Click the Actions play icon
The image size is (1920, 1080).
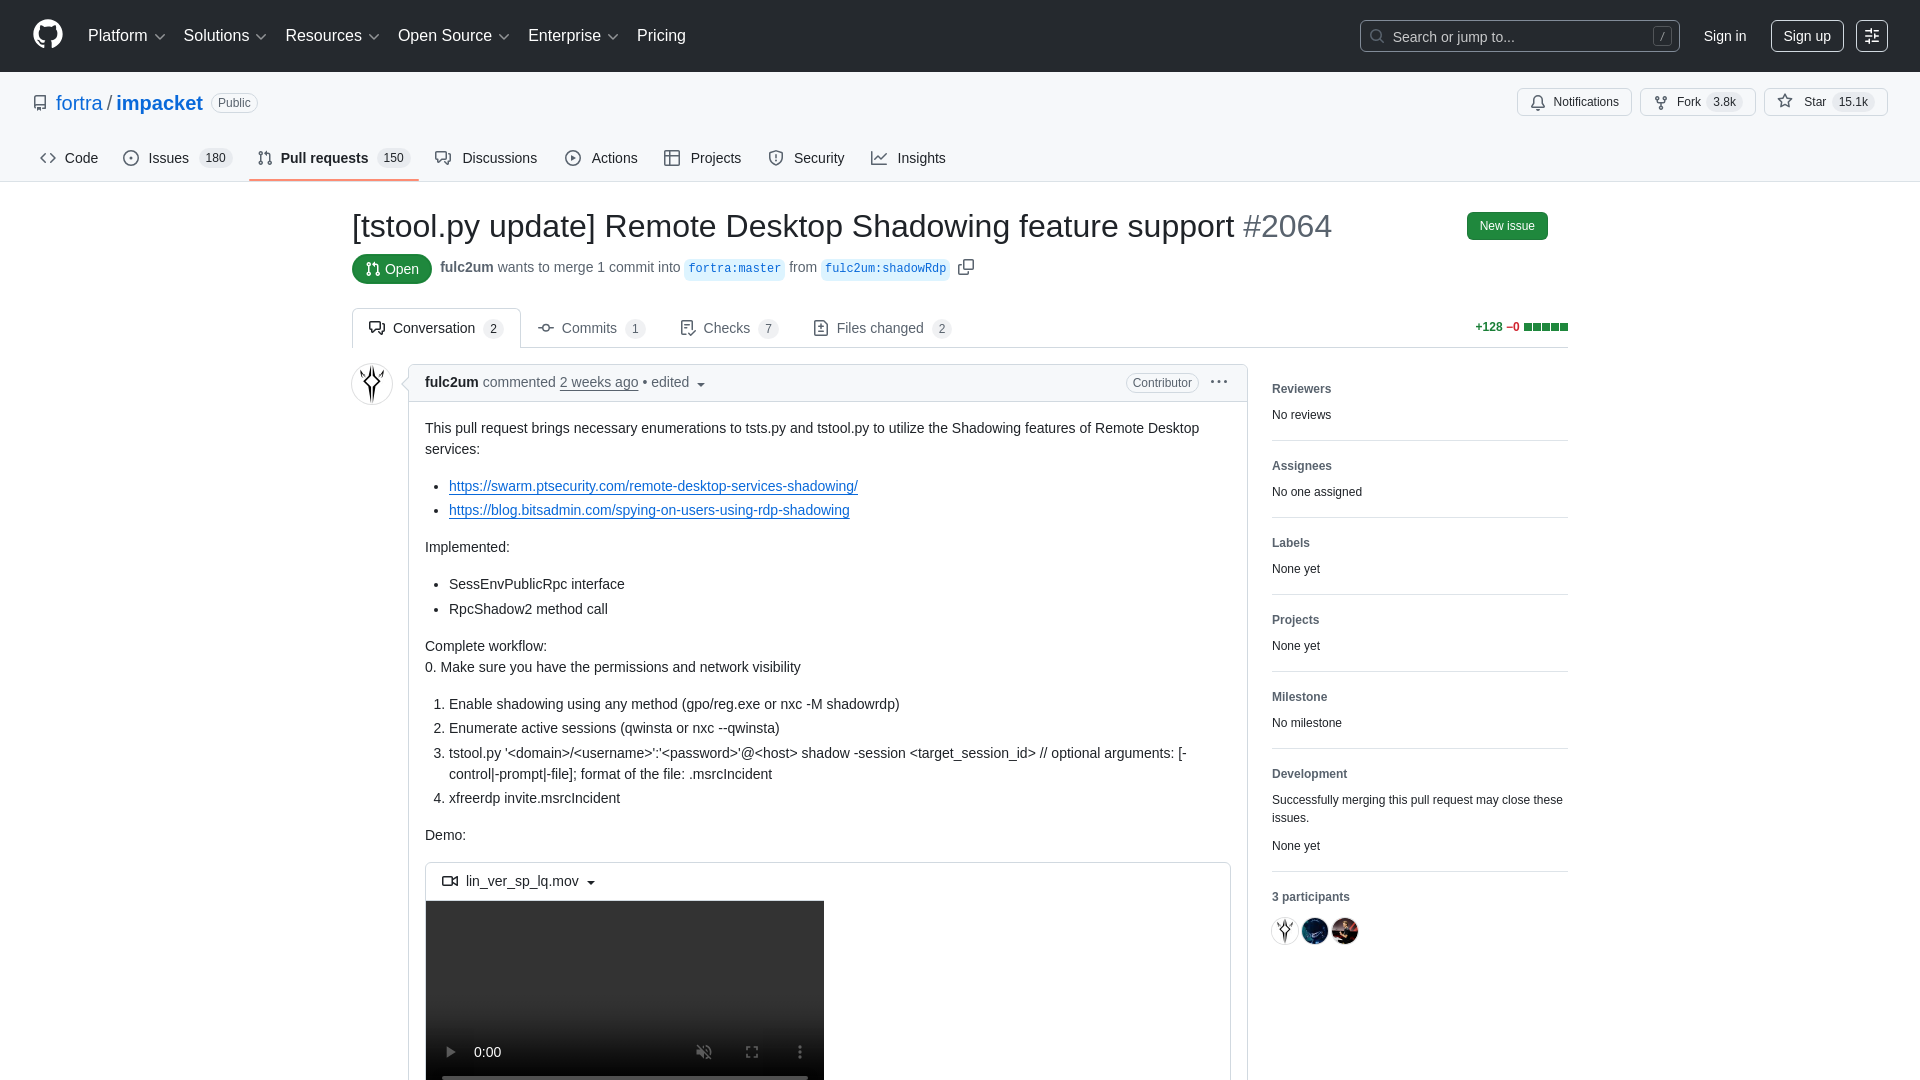pyautogui.click(x=573, y=158)
